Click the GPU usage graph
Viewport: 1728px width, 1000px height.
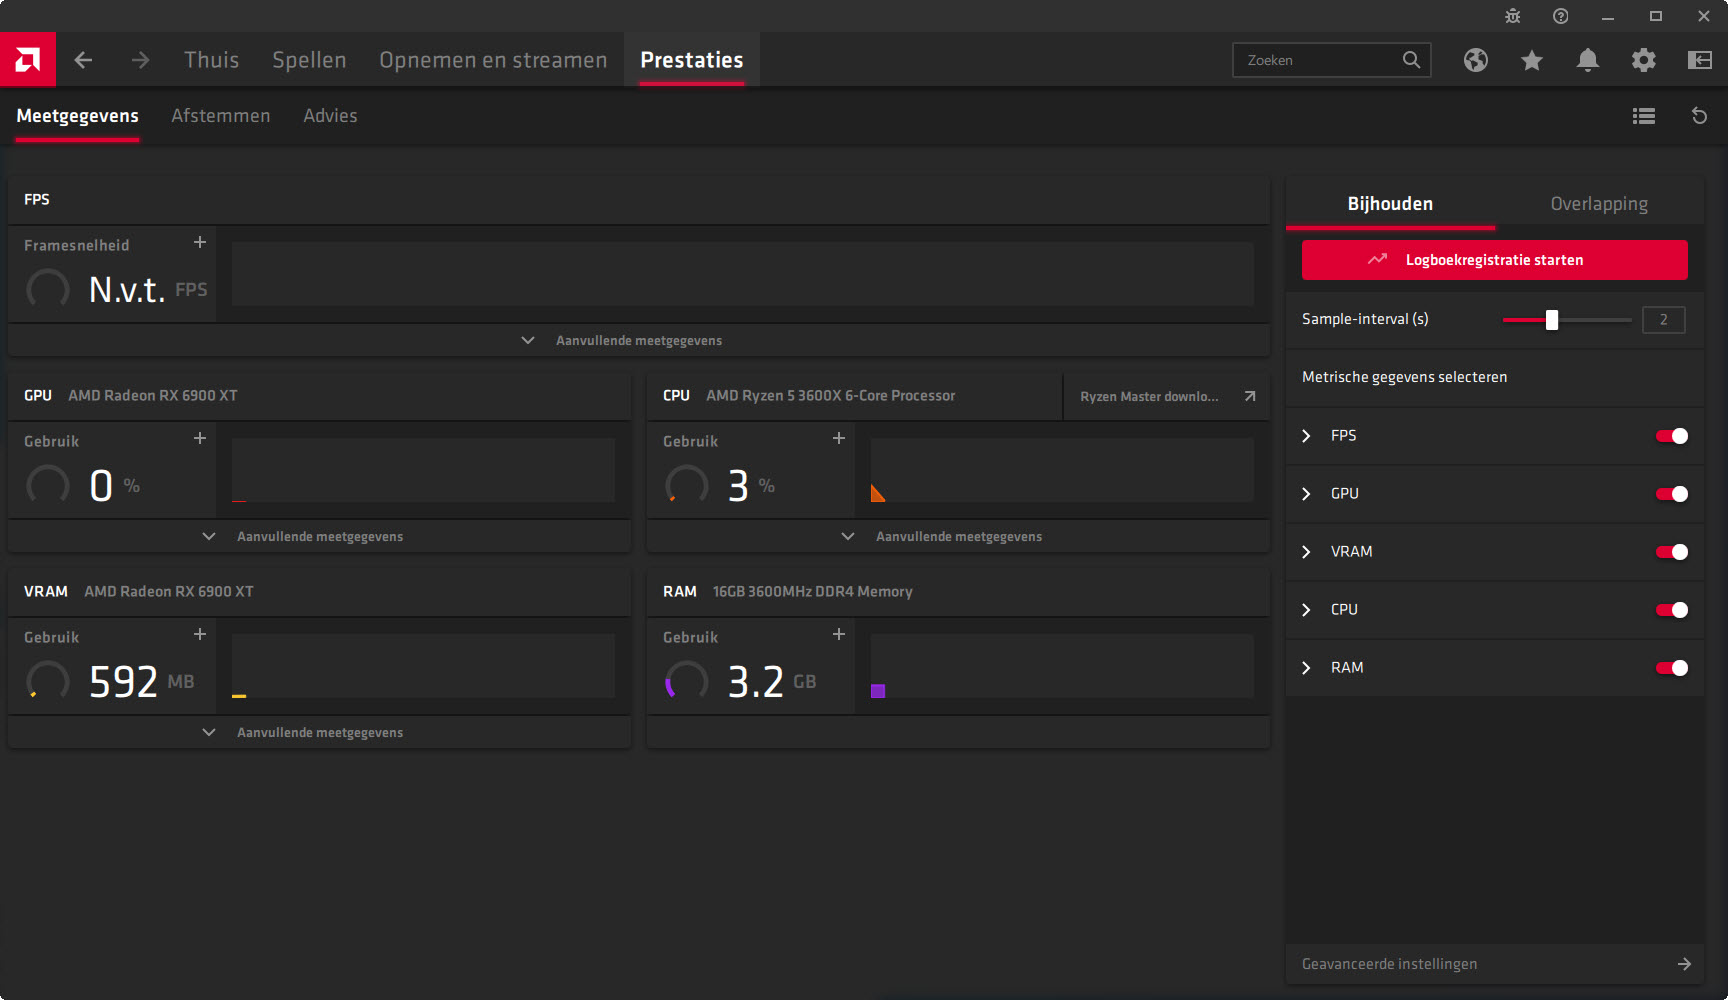[x=423, y=470]
